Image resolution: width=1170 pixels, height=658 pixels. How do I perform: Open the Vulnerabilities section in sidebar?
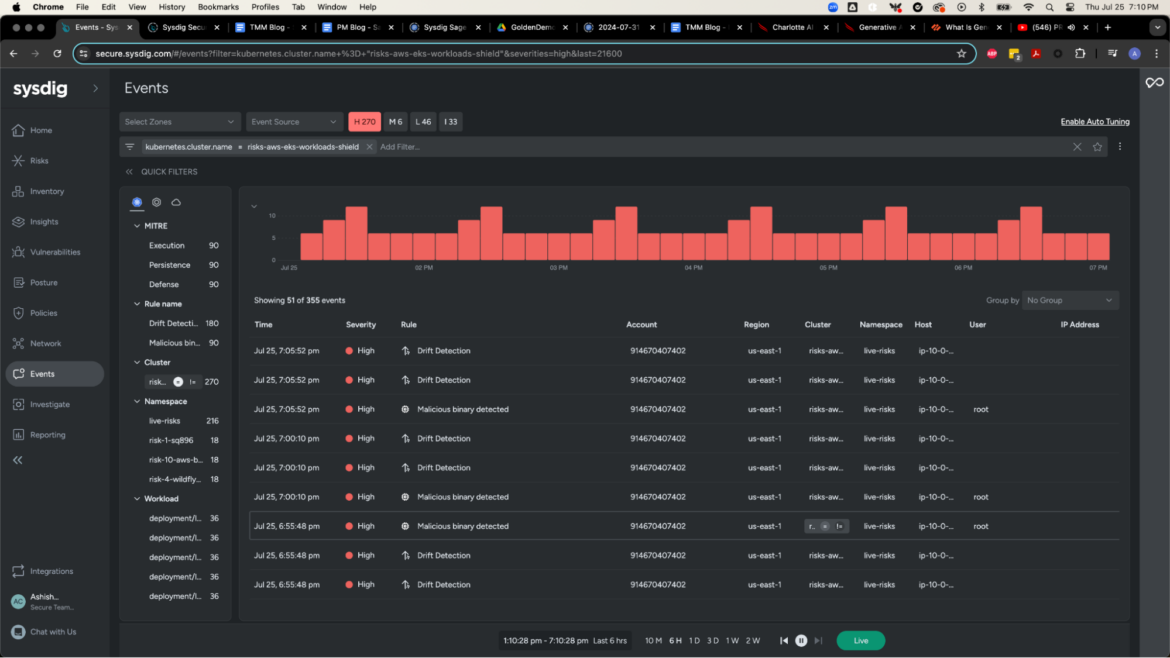coord(55,252)
